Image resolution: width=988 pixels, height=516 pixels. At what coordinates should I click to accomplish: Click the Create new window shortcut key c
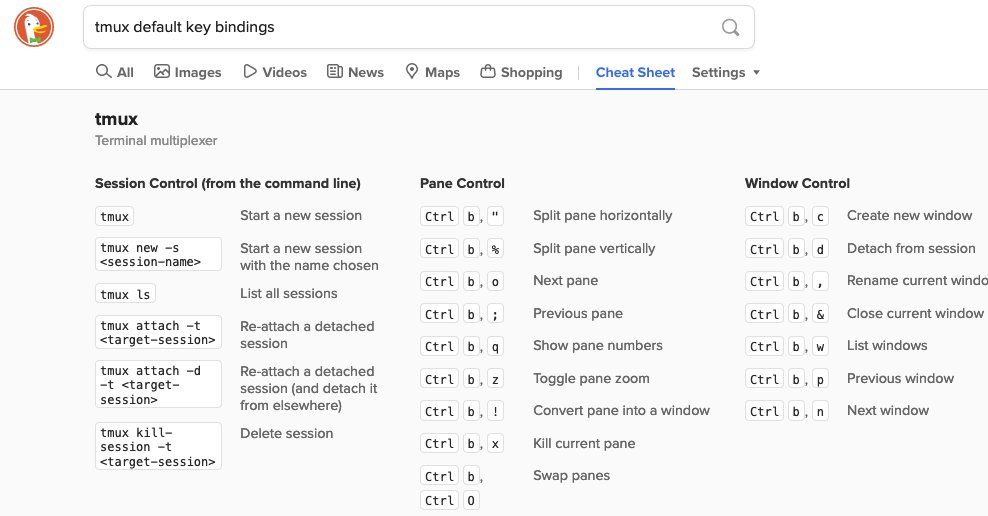820,217
